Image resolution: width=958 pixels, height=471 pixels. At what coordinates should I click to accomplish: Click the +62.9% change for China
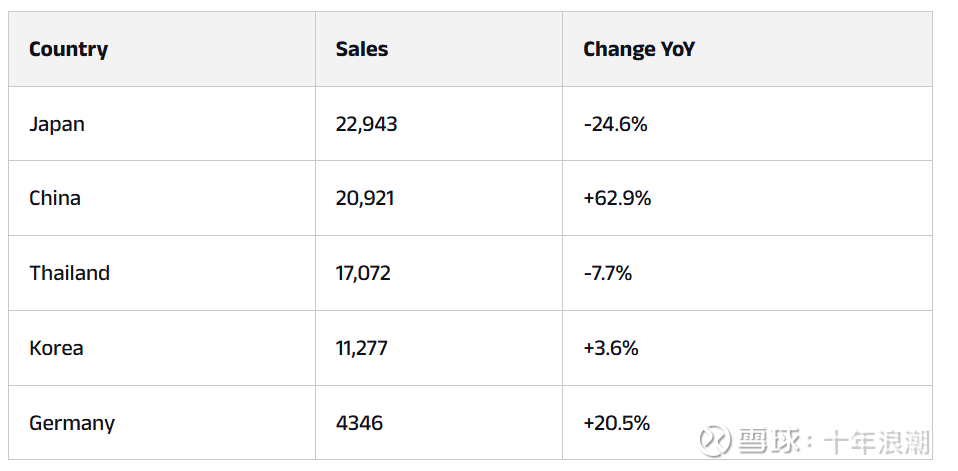(617, 198)
